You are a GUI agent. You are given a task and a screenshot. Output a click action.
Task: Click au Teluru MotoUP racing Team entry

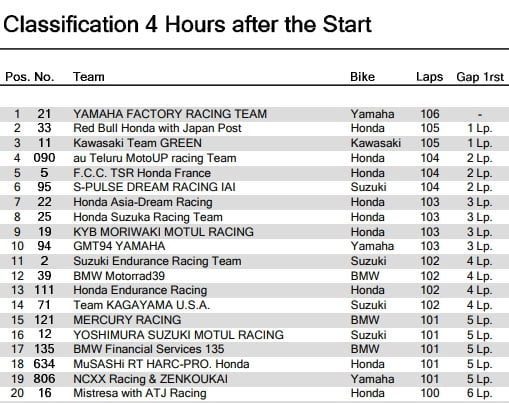click(155, 158)
